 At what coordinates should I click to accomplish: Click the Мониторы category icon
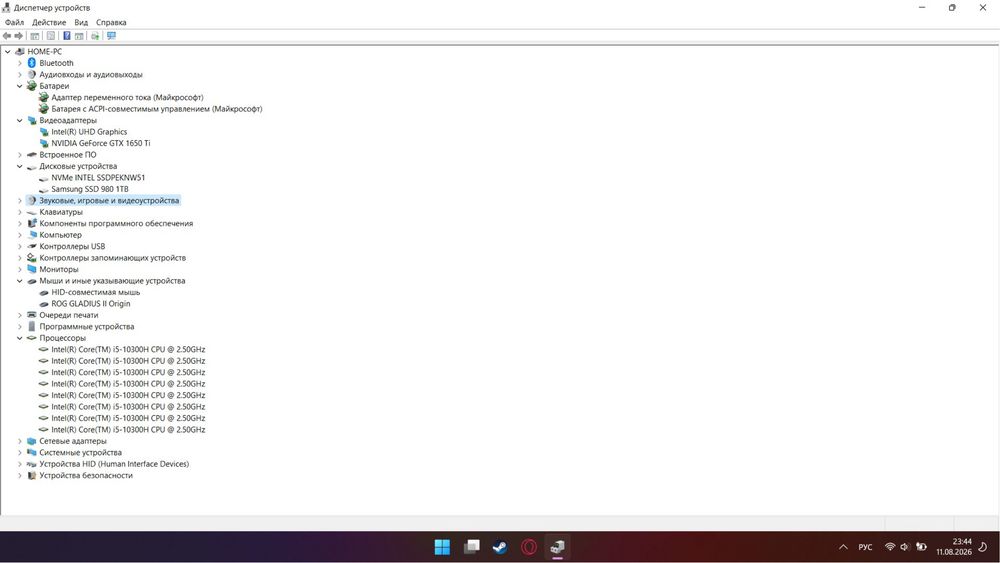tap(32, 269)
